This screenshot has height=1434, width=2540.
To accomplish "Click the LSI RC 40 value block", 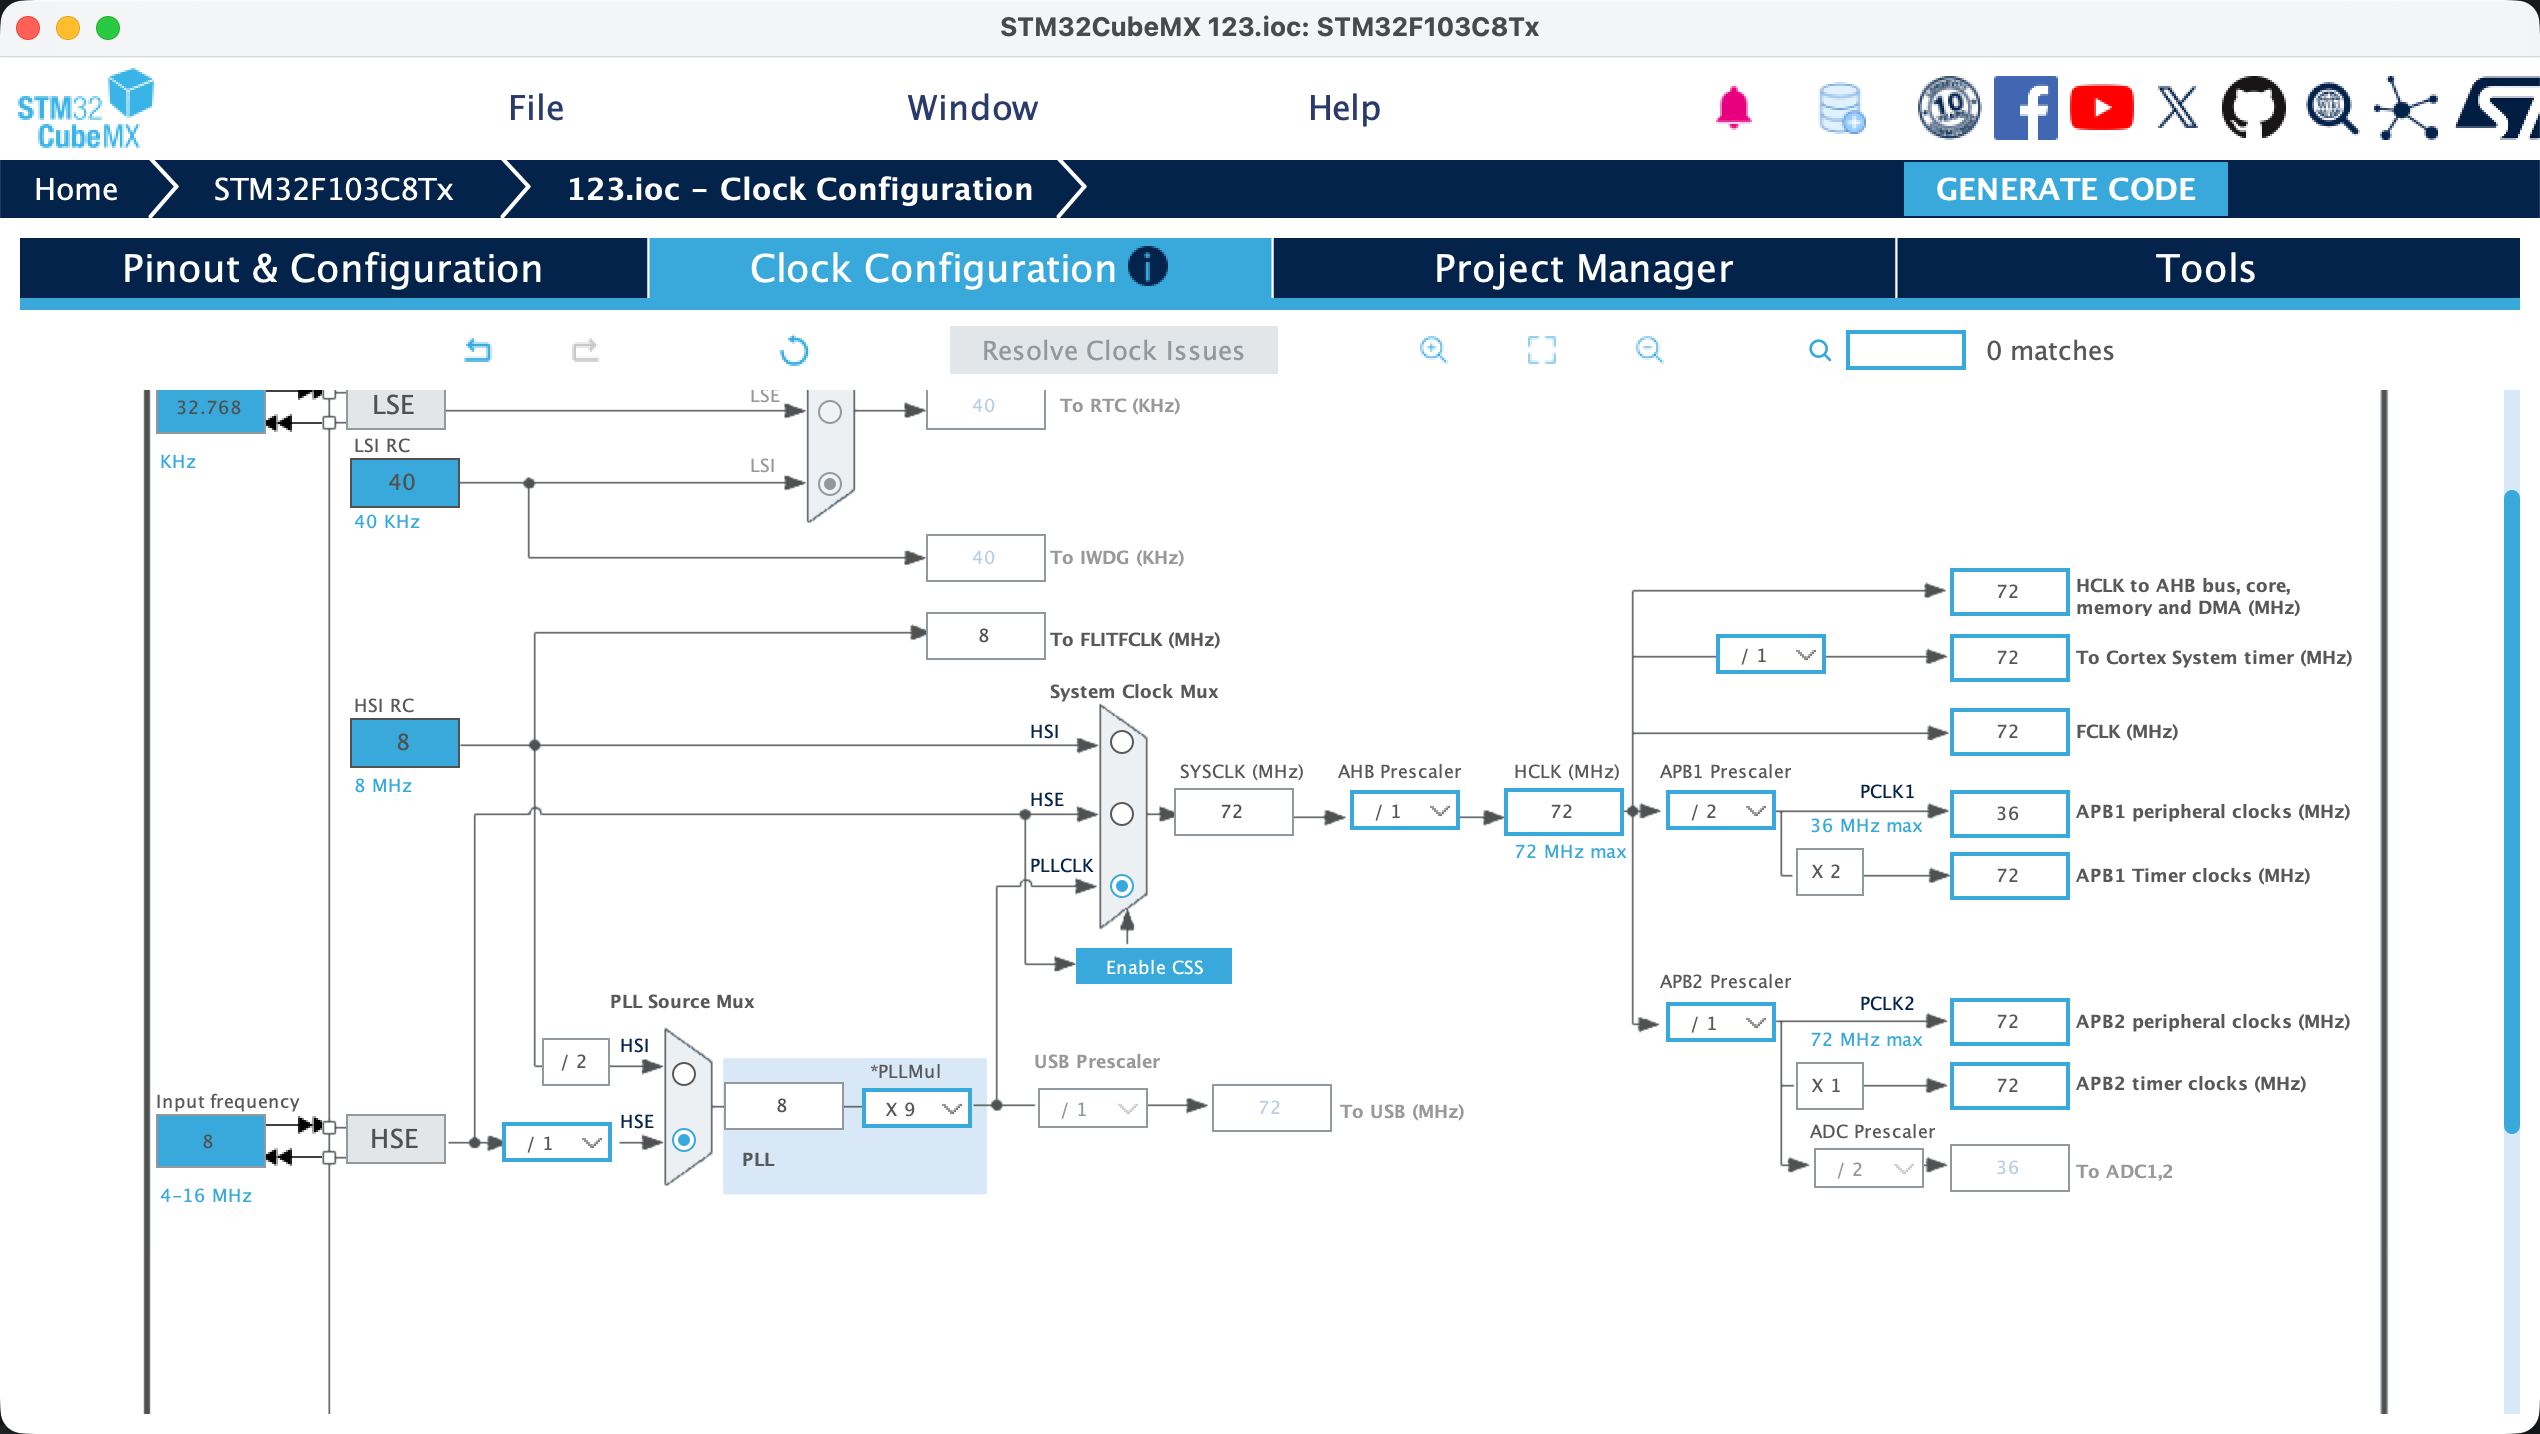I will click(x=405, y=482).
